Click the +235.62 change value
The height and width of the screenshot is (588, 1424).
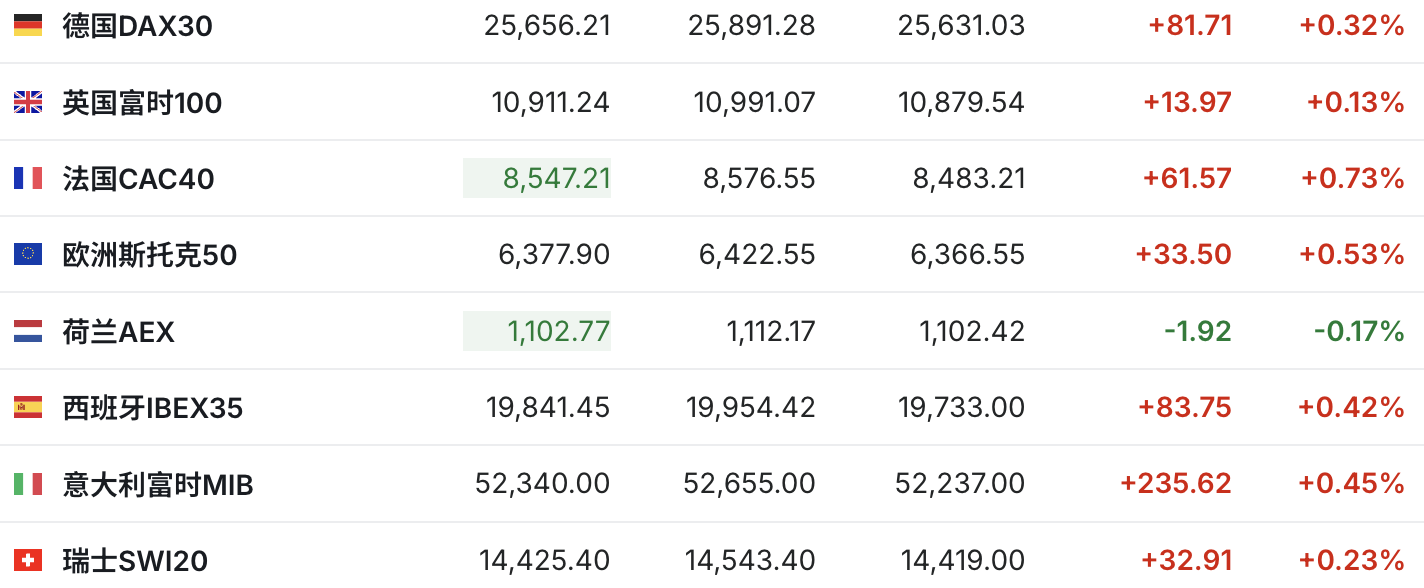point(1176,484)
